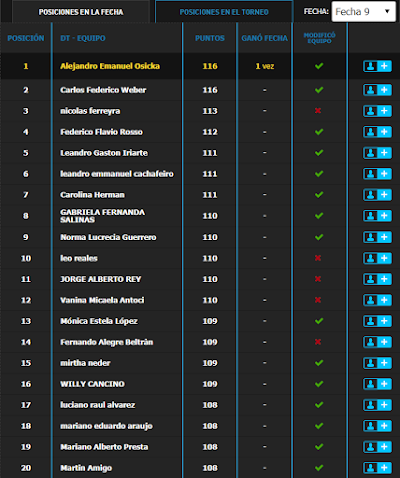Click add-user icon for nicolas ferreyra
400x478 pixels.
[x=377, y=111]
